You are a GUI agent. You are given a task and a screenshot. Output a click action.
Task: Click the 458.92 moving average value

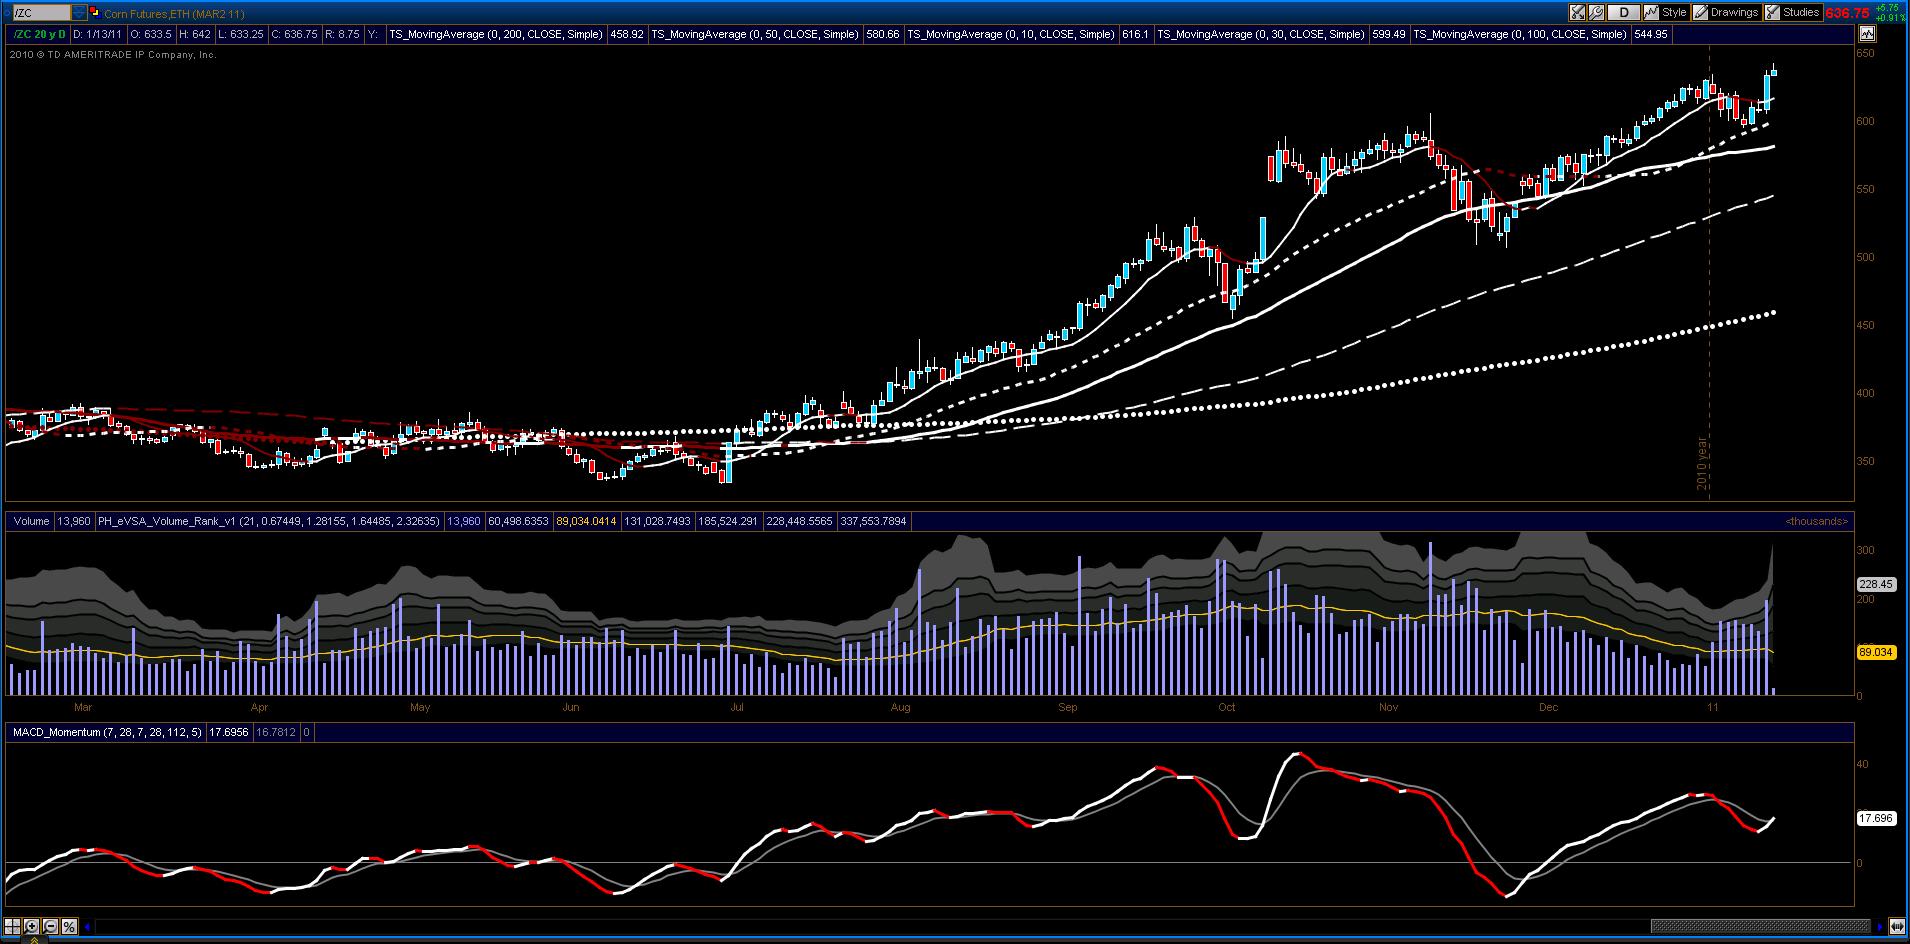pos(627,34)
